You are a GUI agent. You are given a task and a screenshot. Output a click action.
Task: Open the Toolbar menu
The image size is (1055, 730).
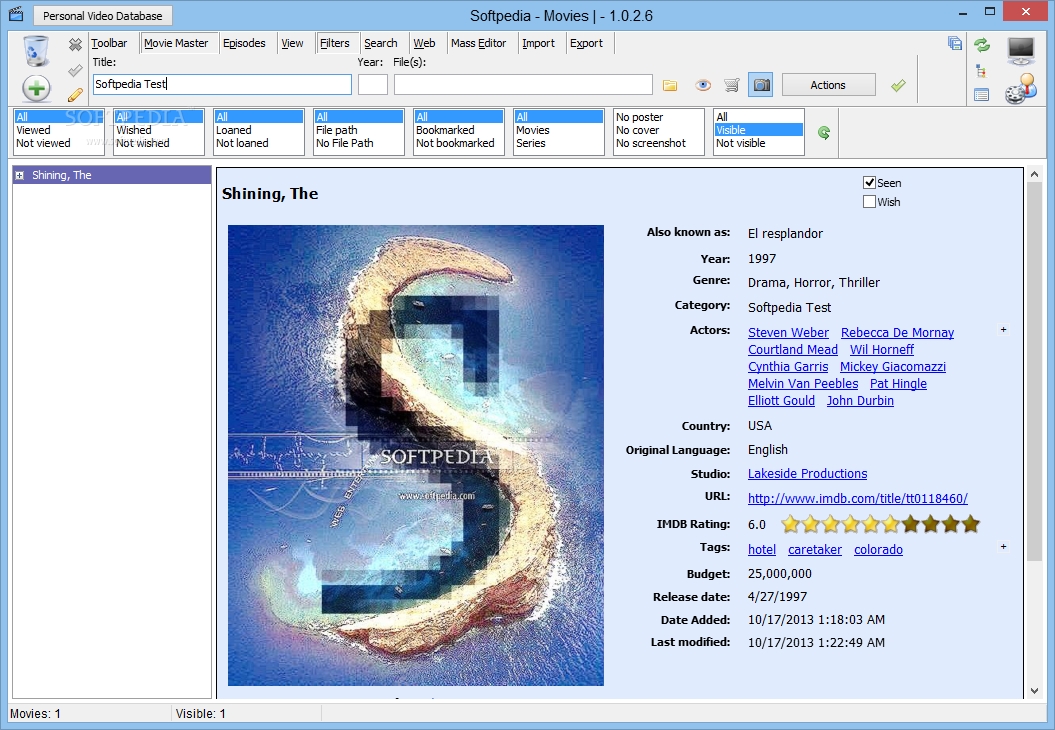(109, 43)
